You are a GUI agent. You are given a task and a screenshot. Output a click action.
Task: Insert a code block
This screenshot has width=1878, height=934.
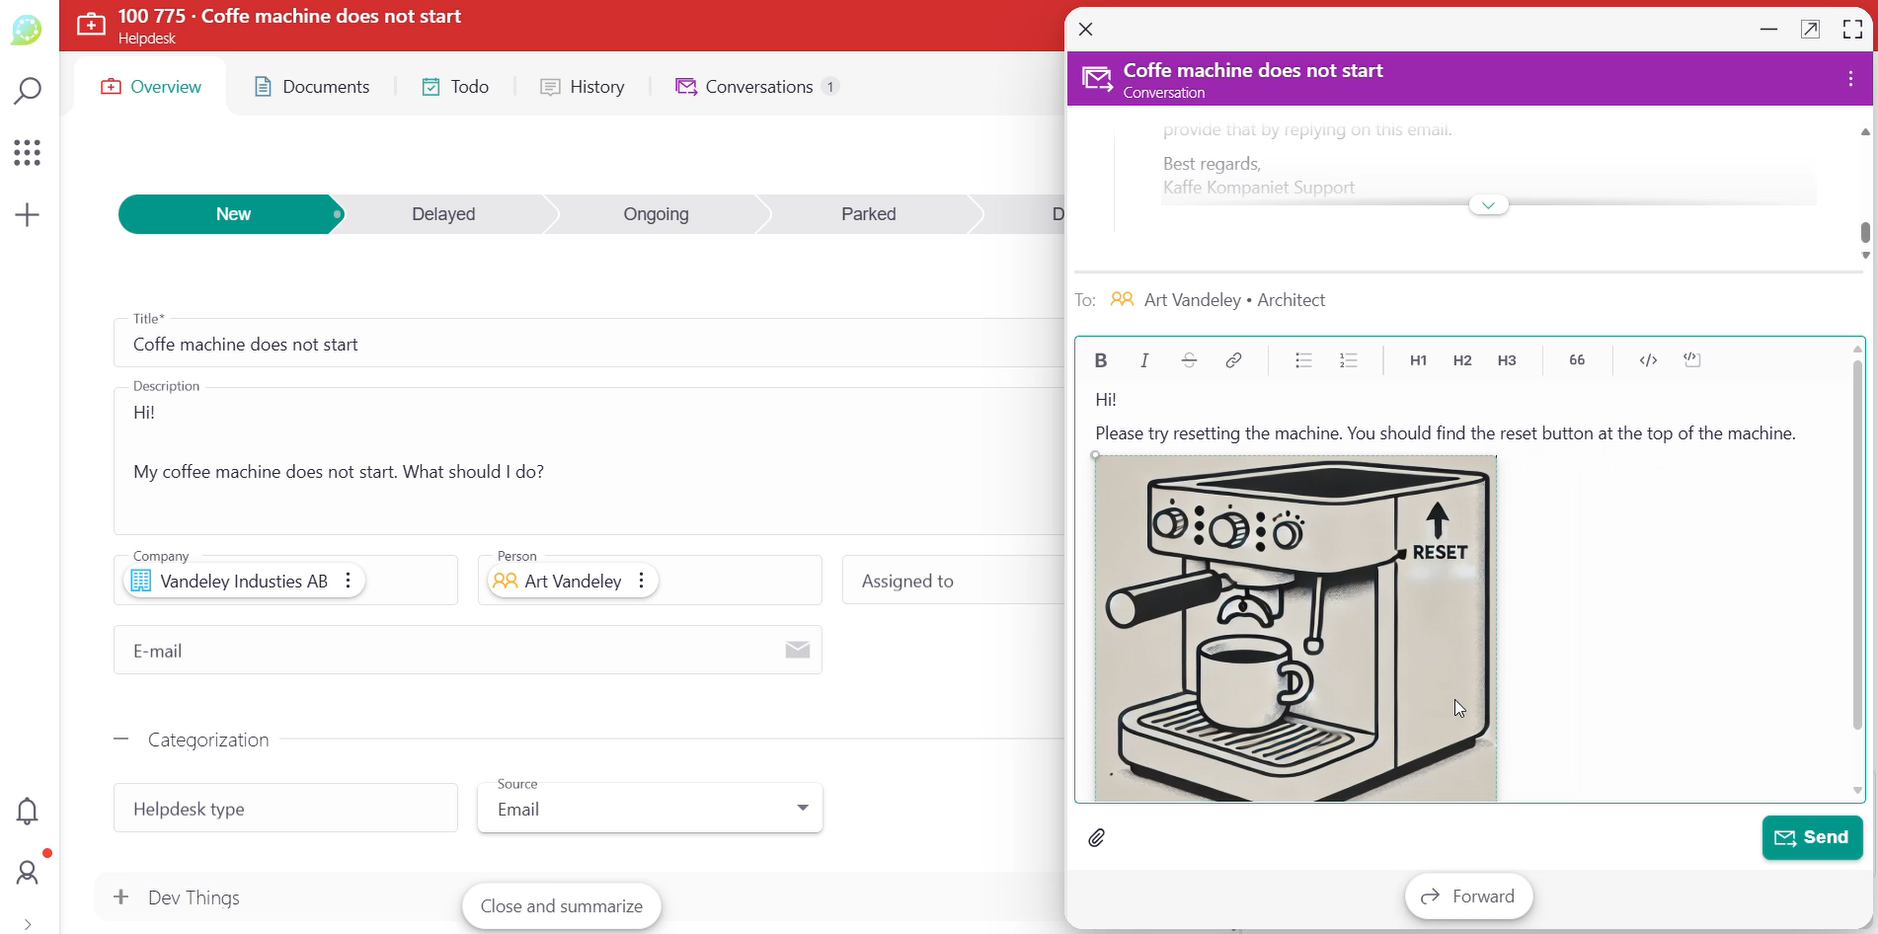1692,360
